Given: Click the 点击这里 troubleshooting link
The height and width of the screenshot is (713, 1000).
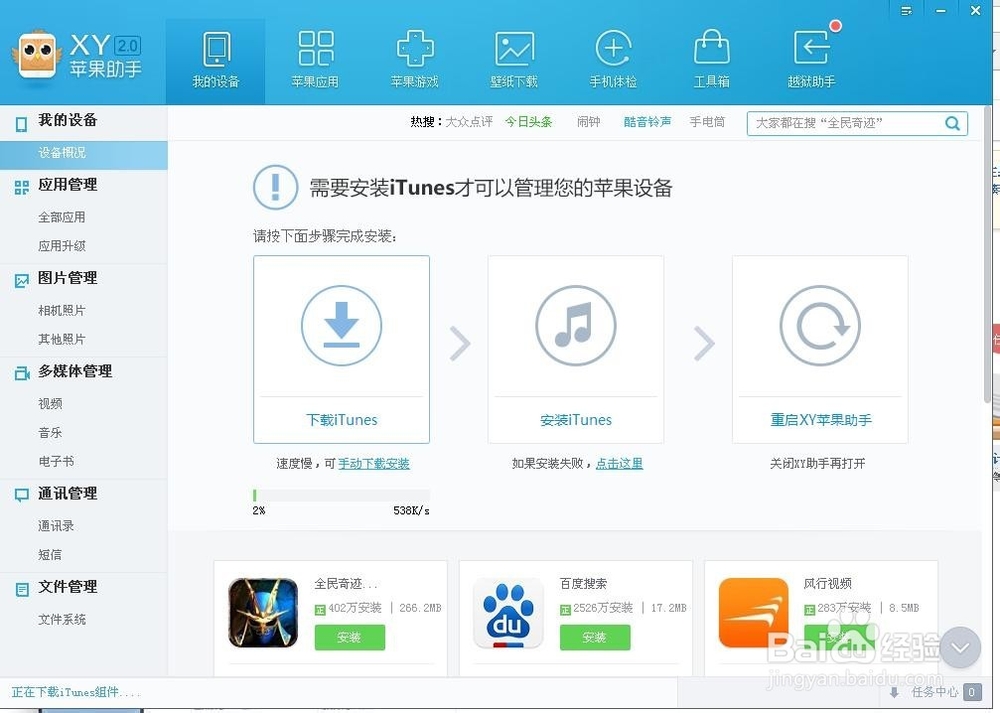Looking at the screenshot, I should 619,463.
